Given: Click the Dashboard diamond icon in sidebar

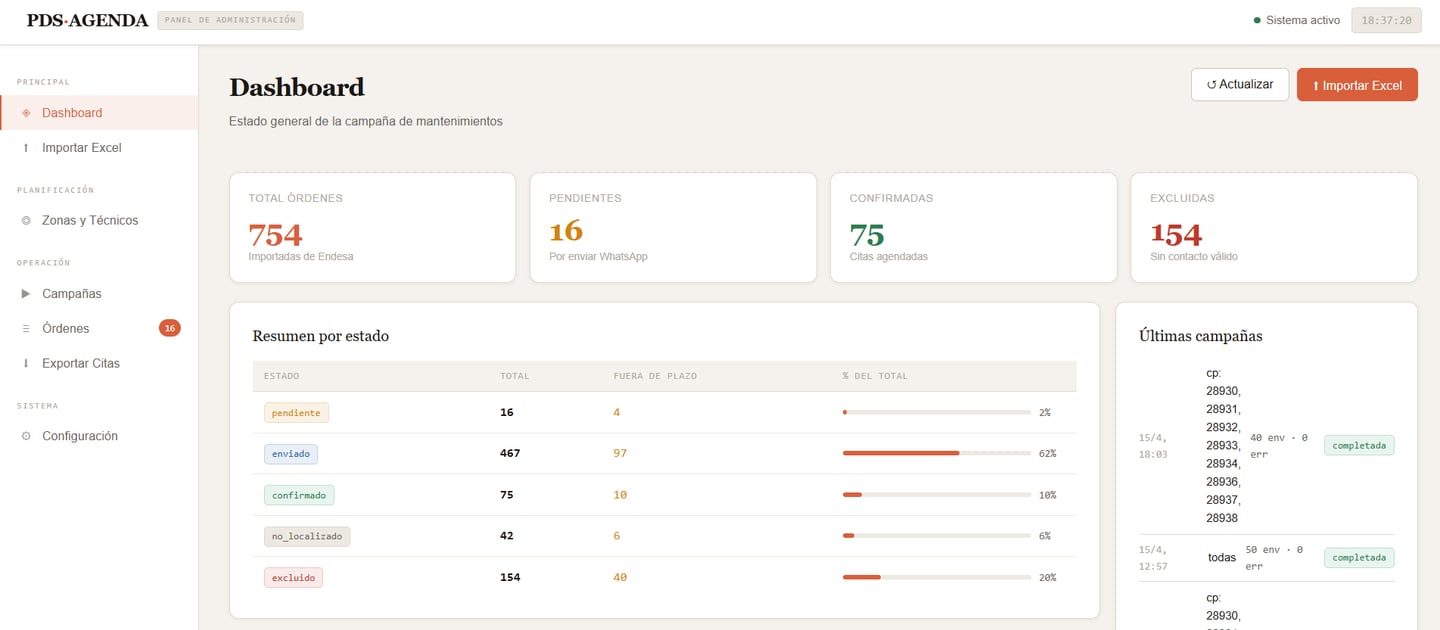Looking at the screenshot, I should [x=26, y=113].
